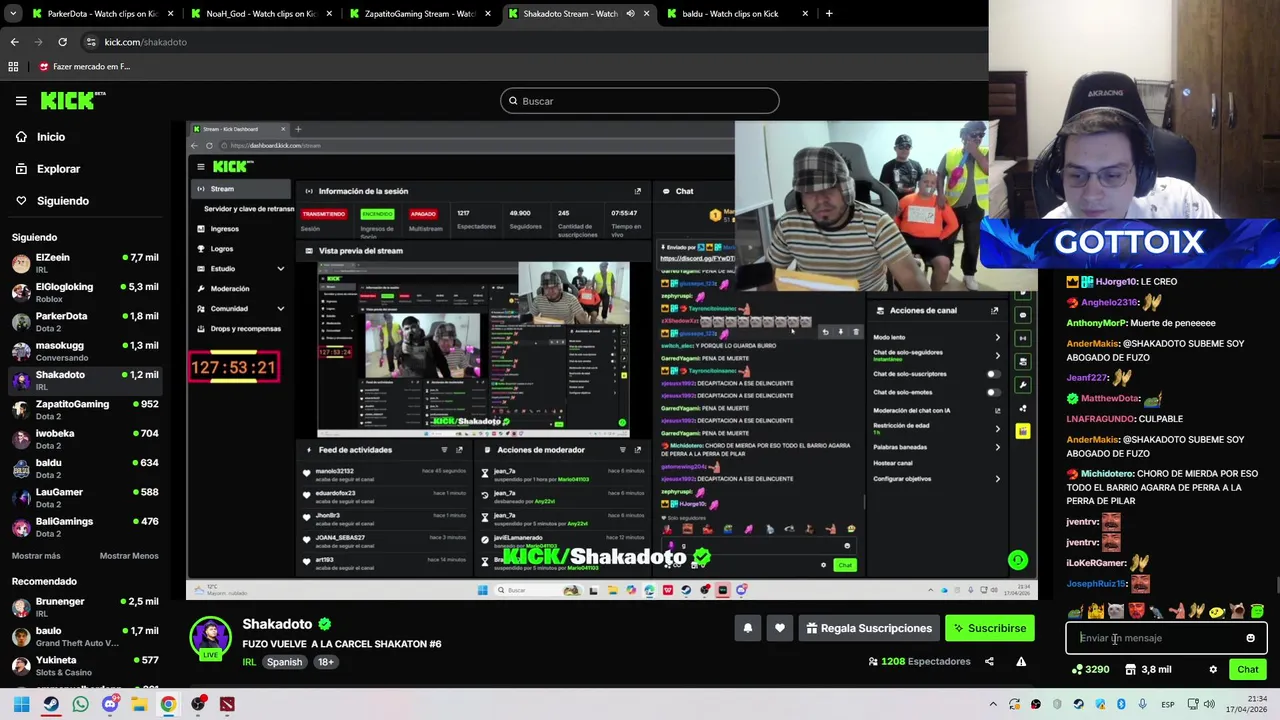Open the Kick hamburger sidebar menu

[x=21, y=101]
